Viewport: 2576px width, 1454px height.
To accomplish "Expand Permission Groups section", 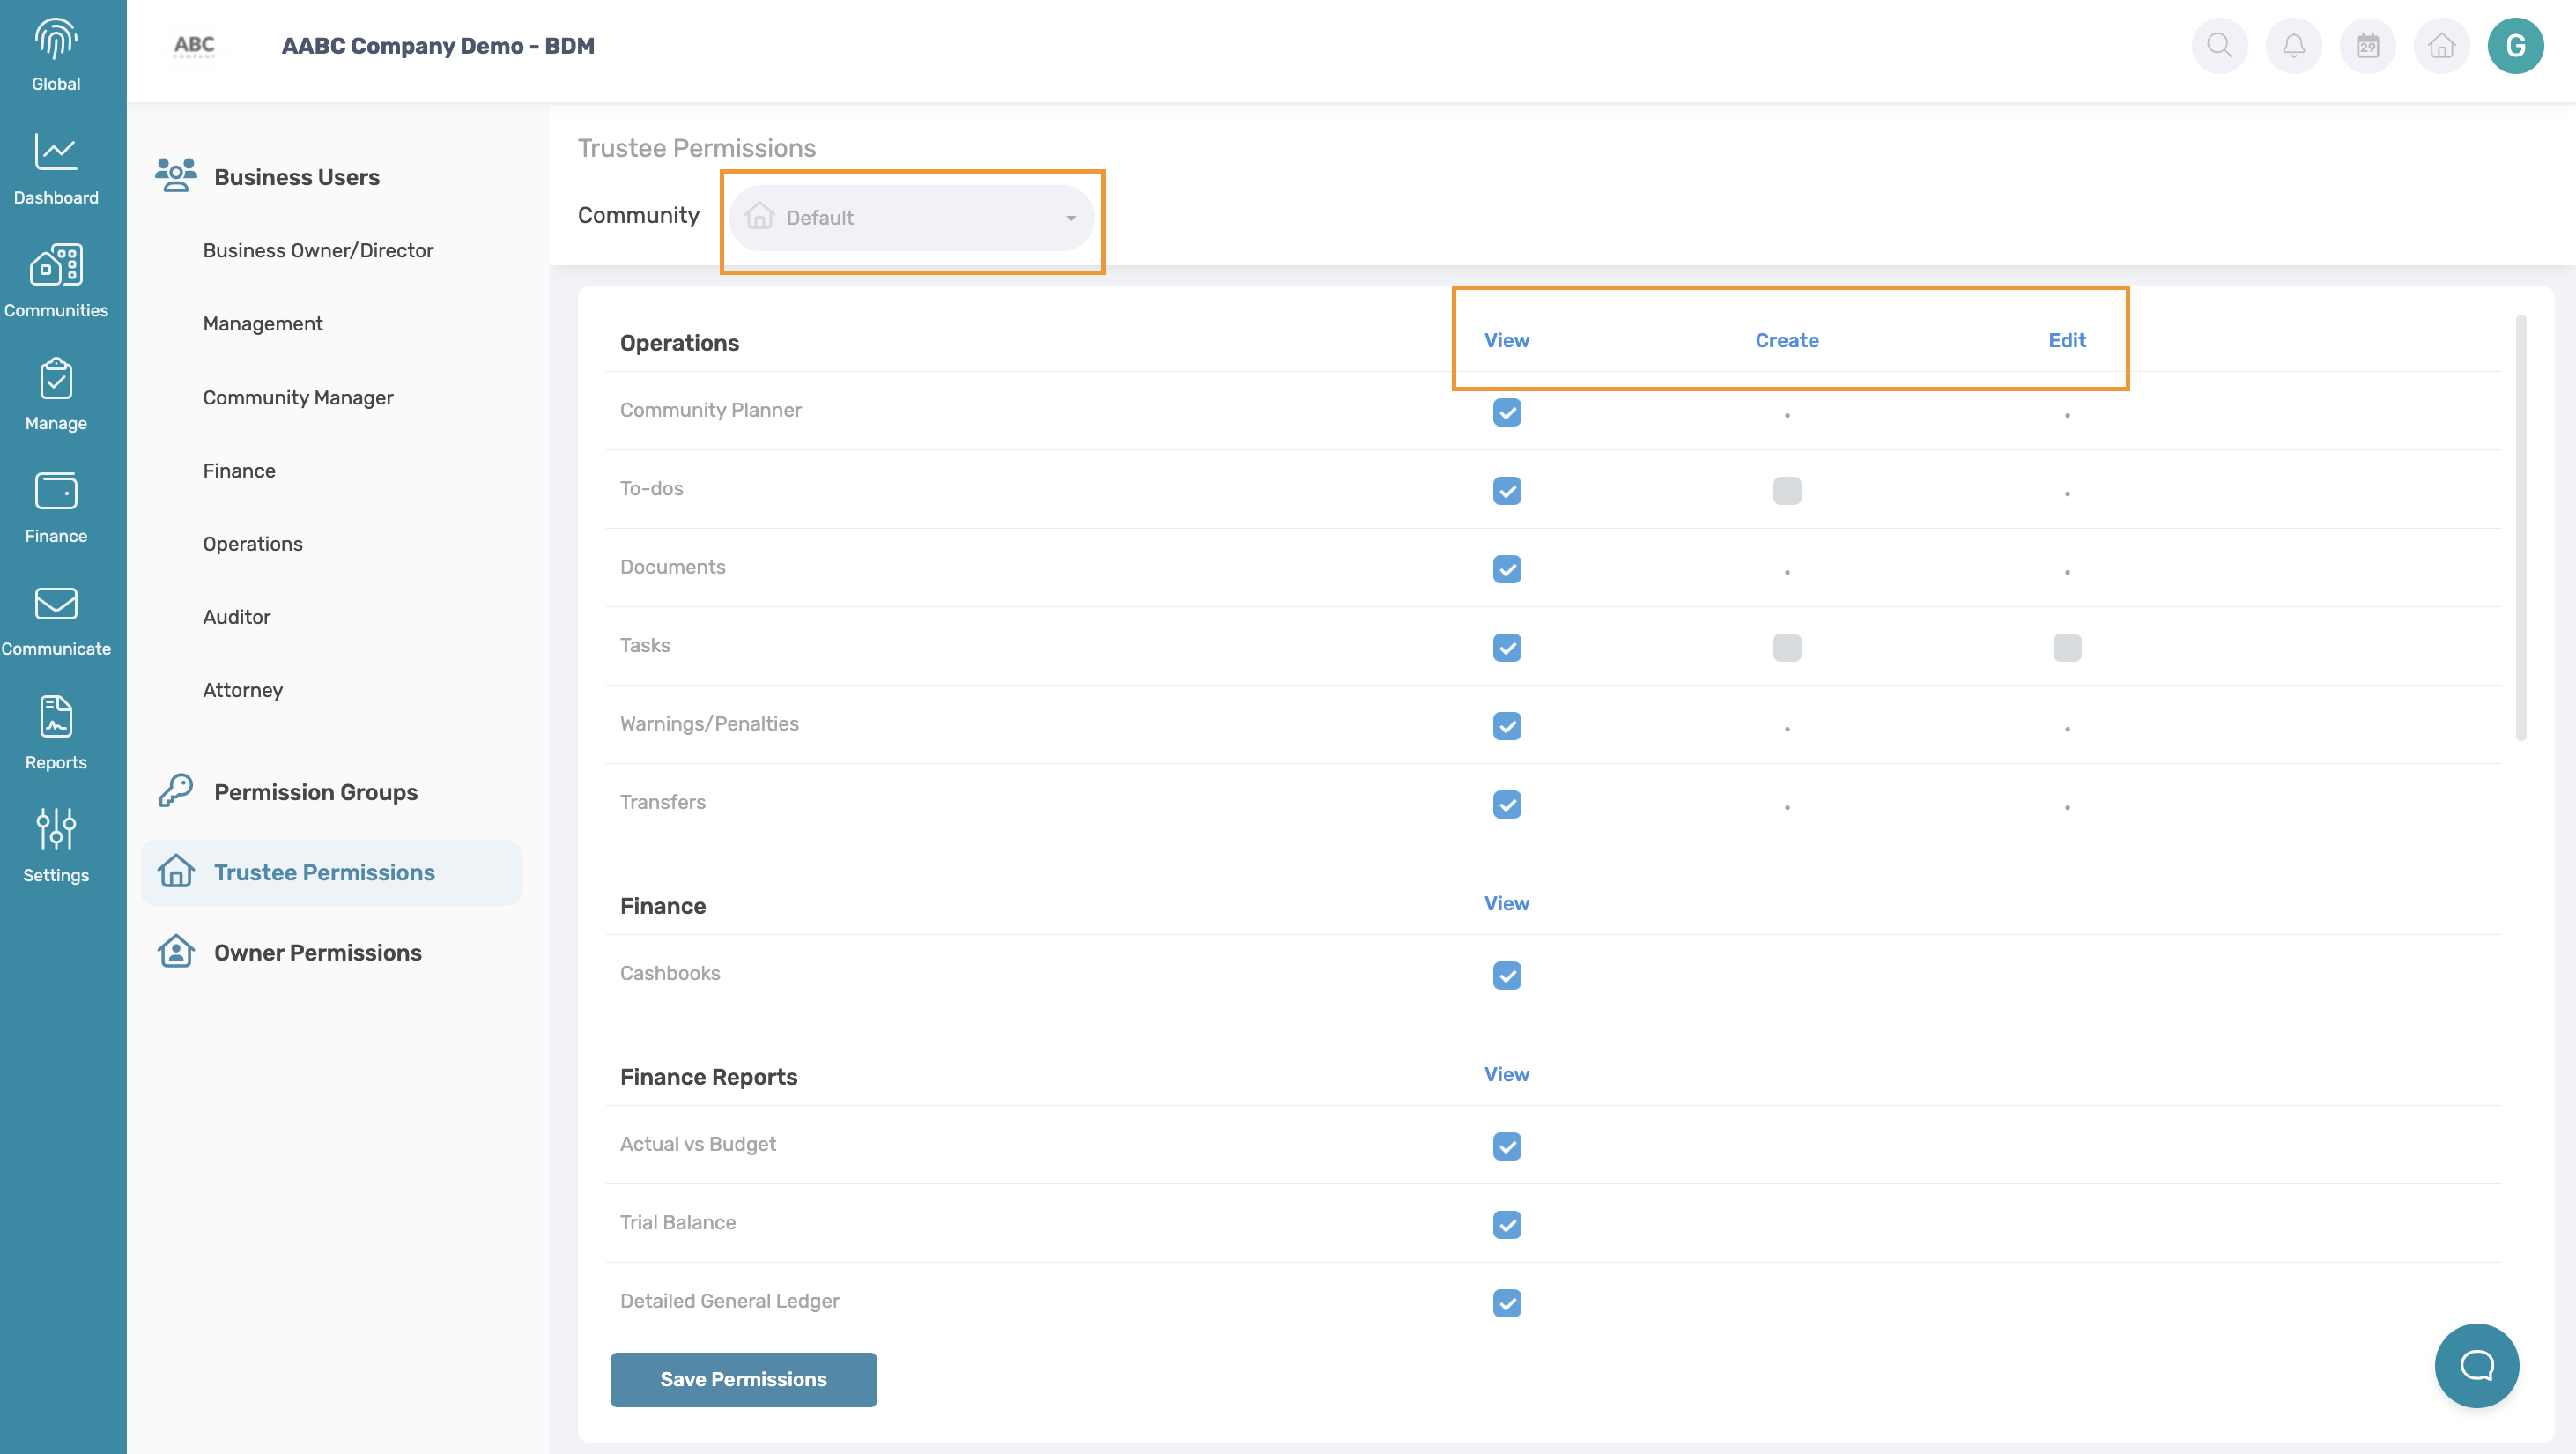I will tap(315, 792).
